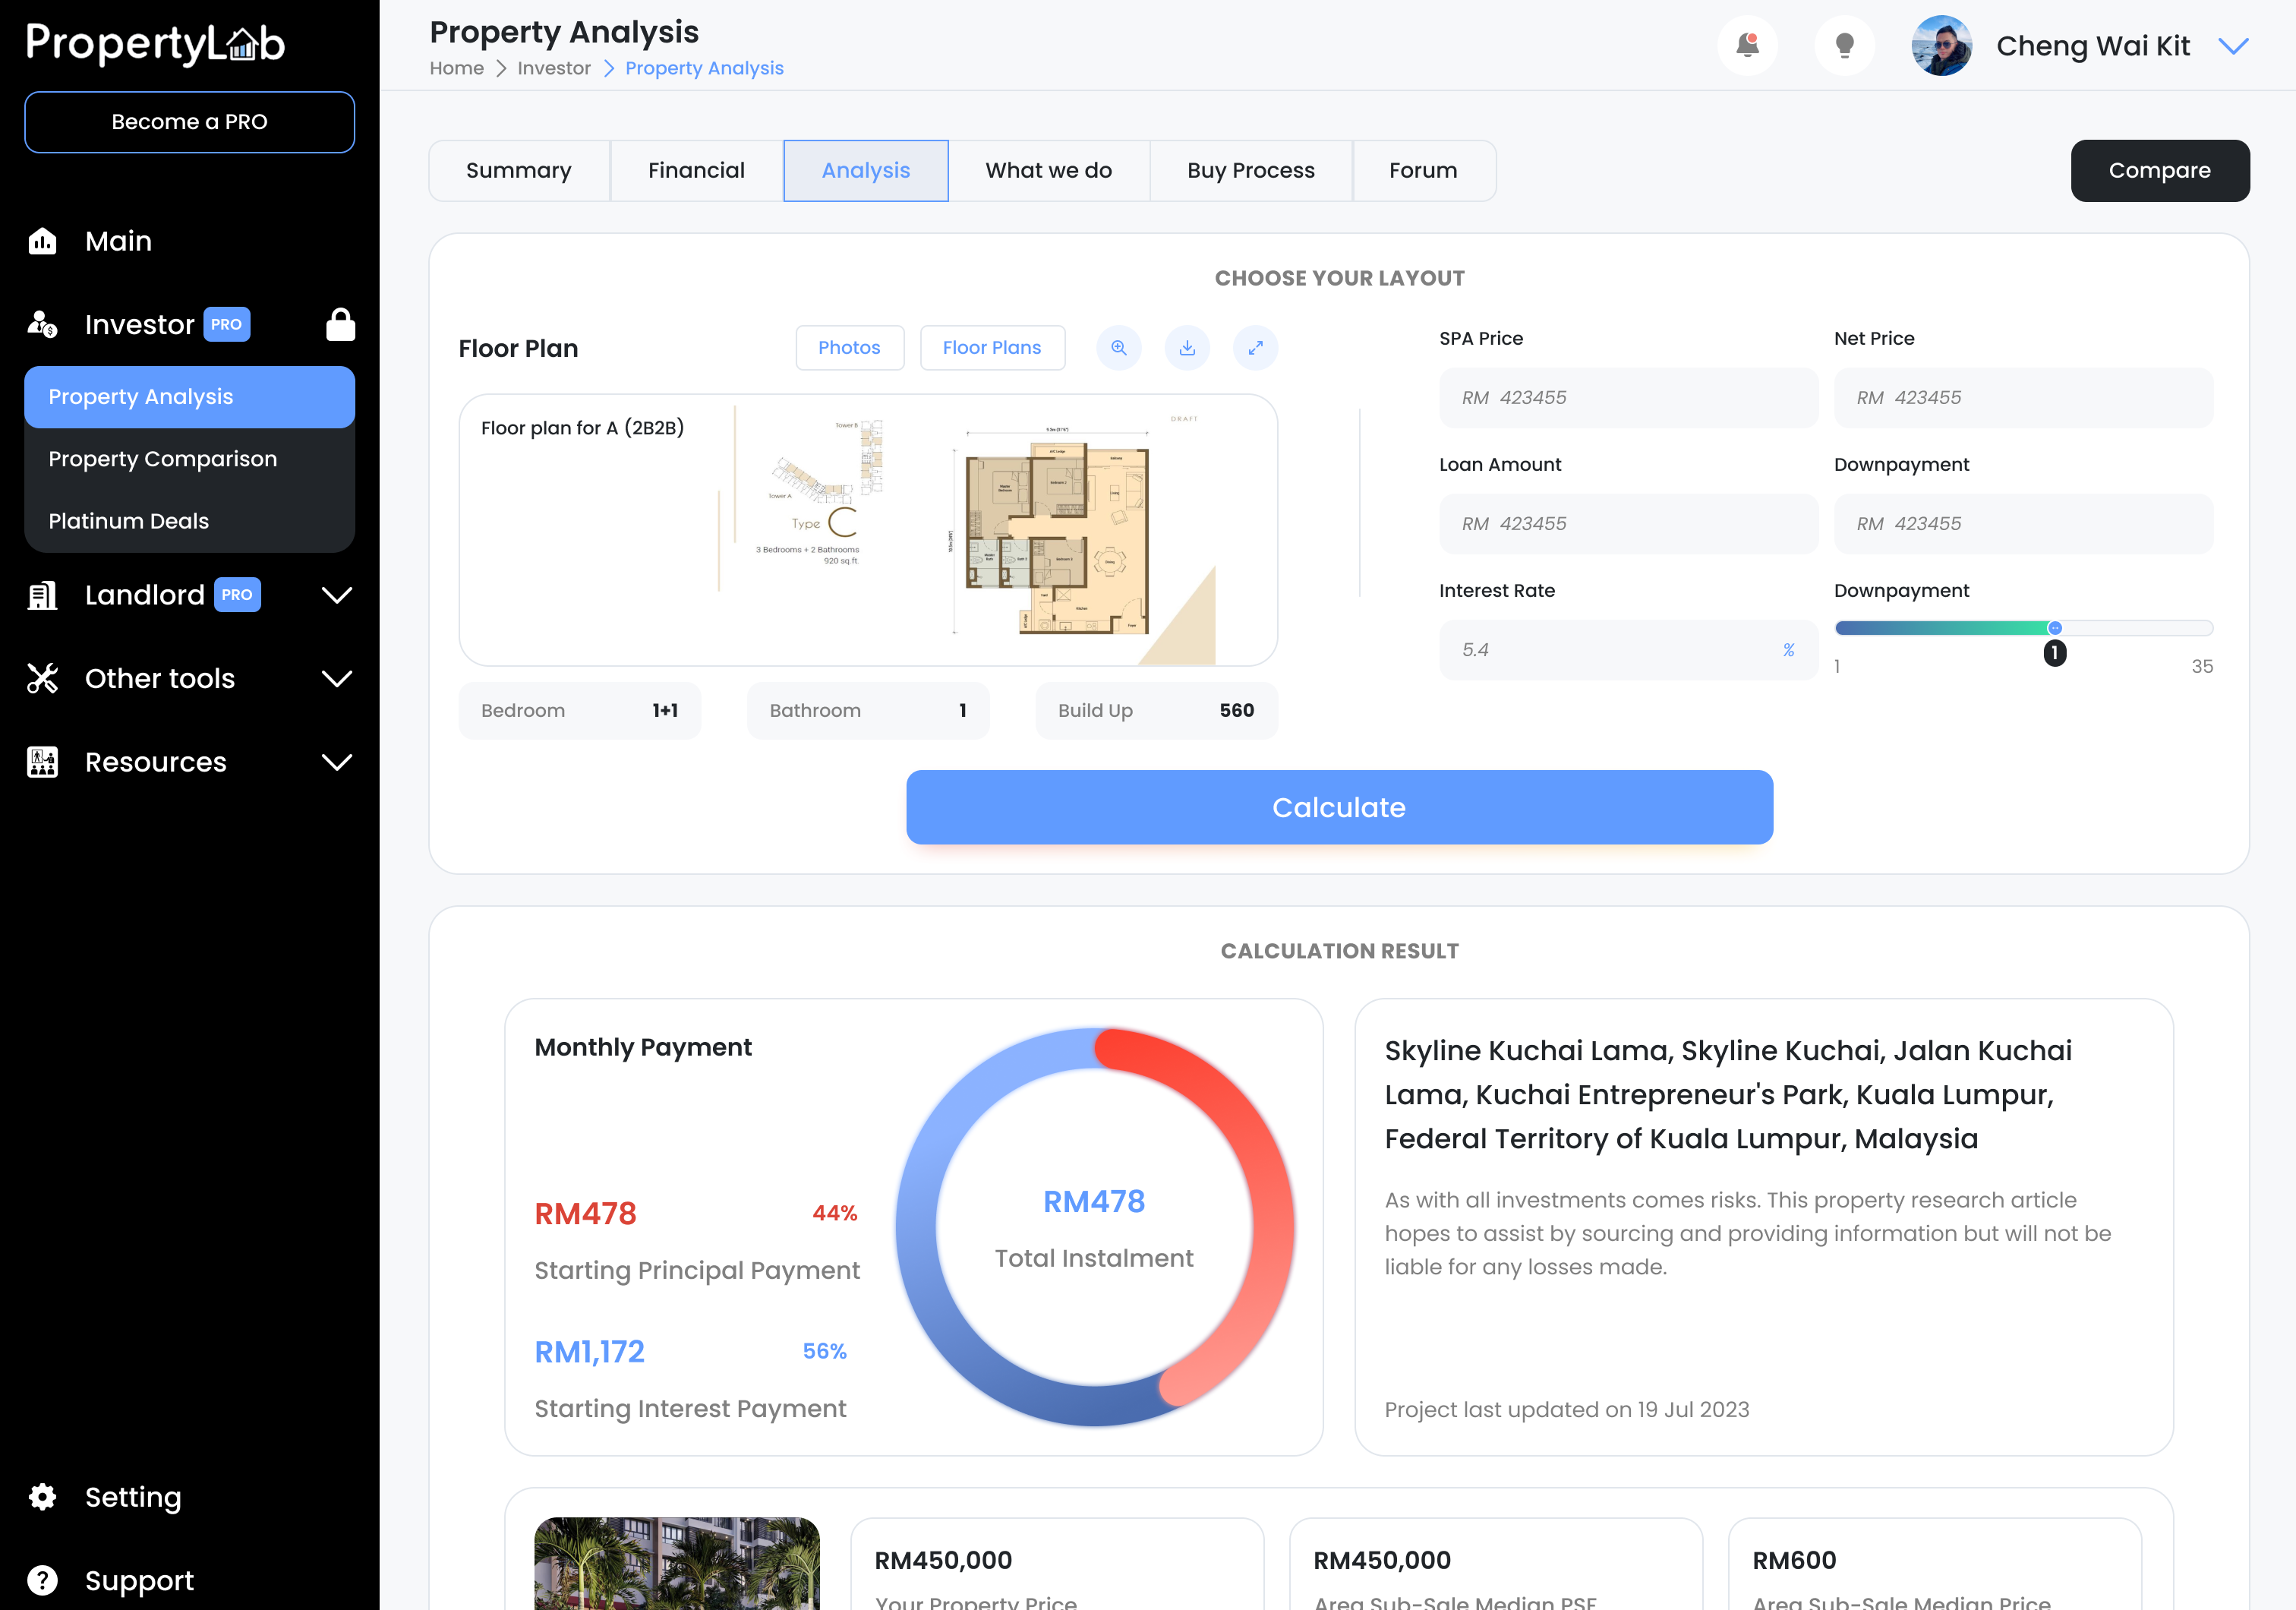Expand the Resources sidebar section
2296x1610 pixels.
[337, 762]
